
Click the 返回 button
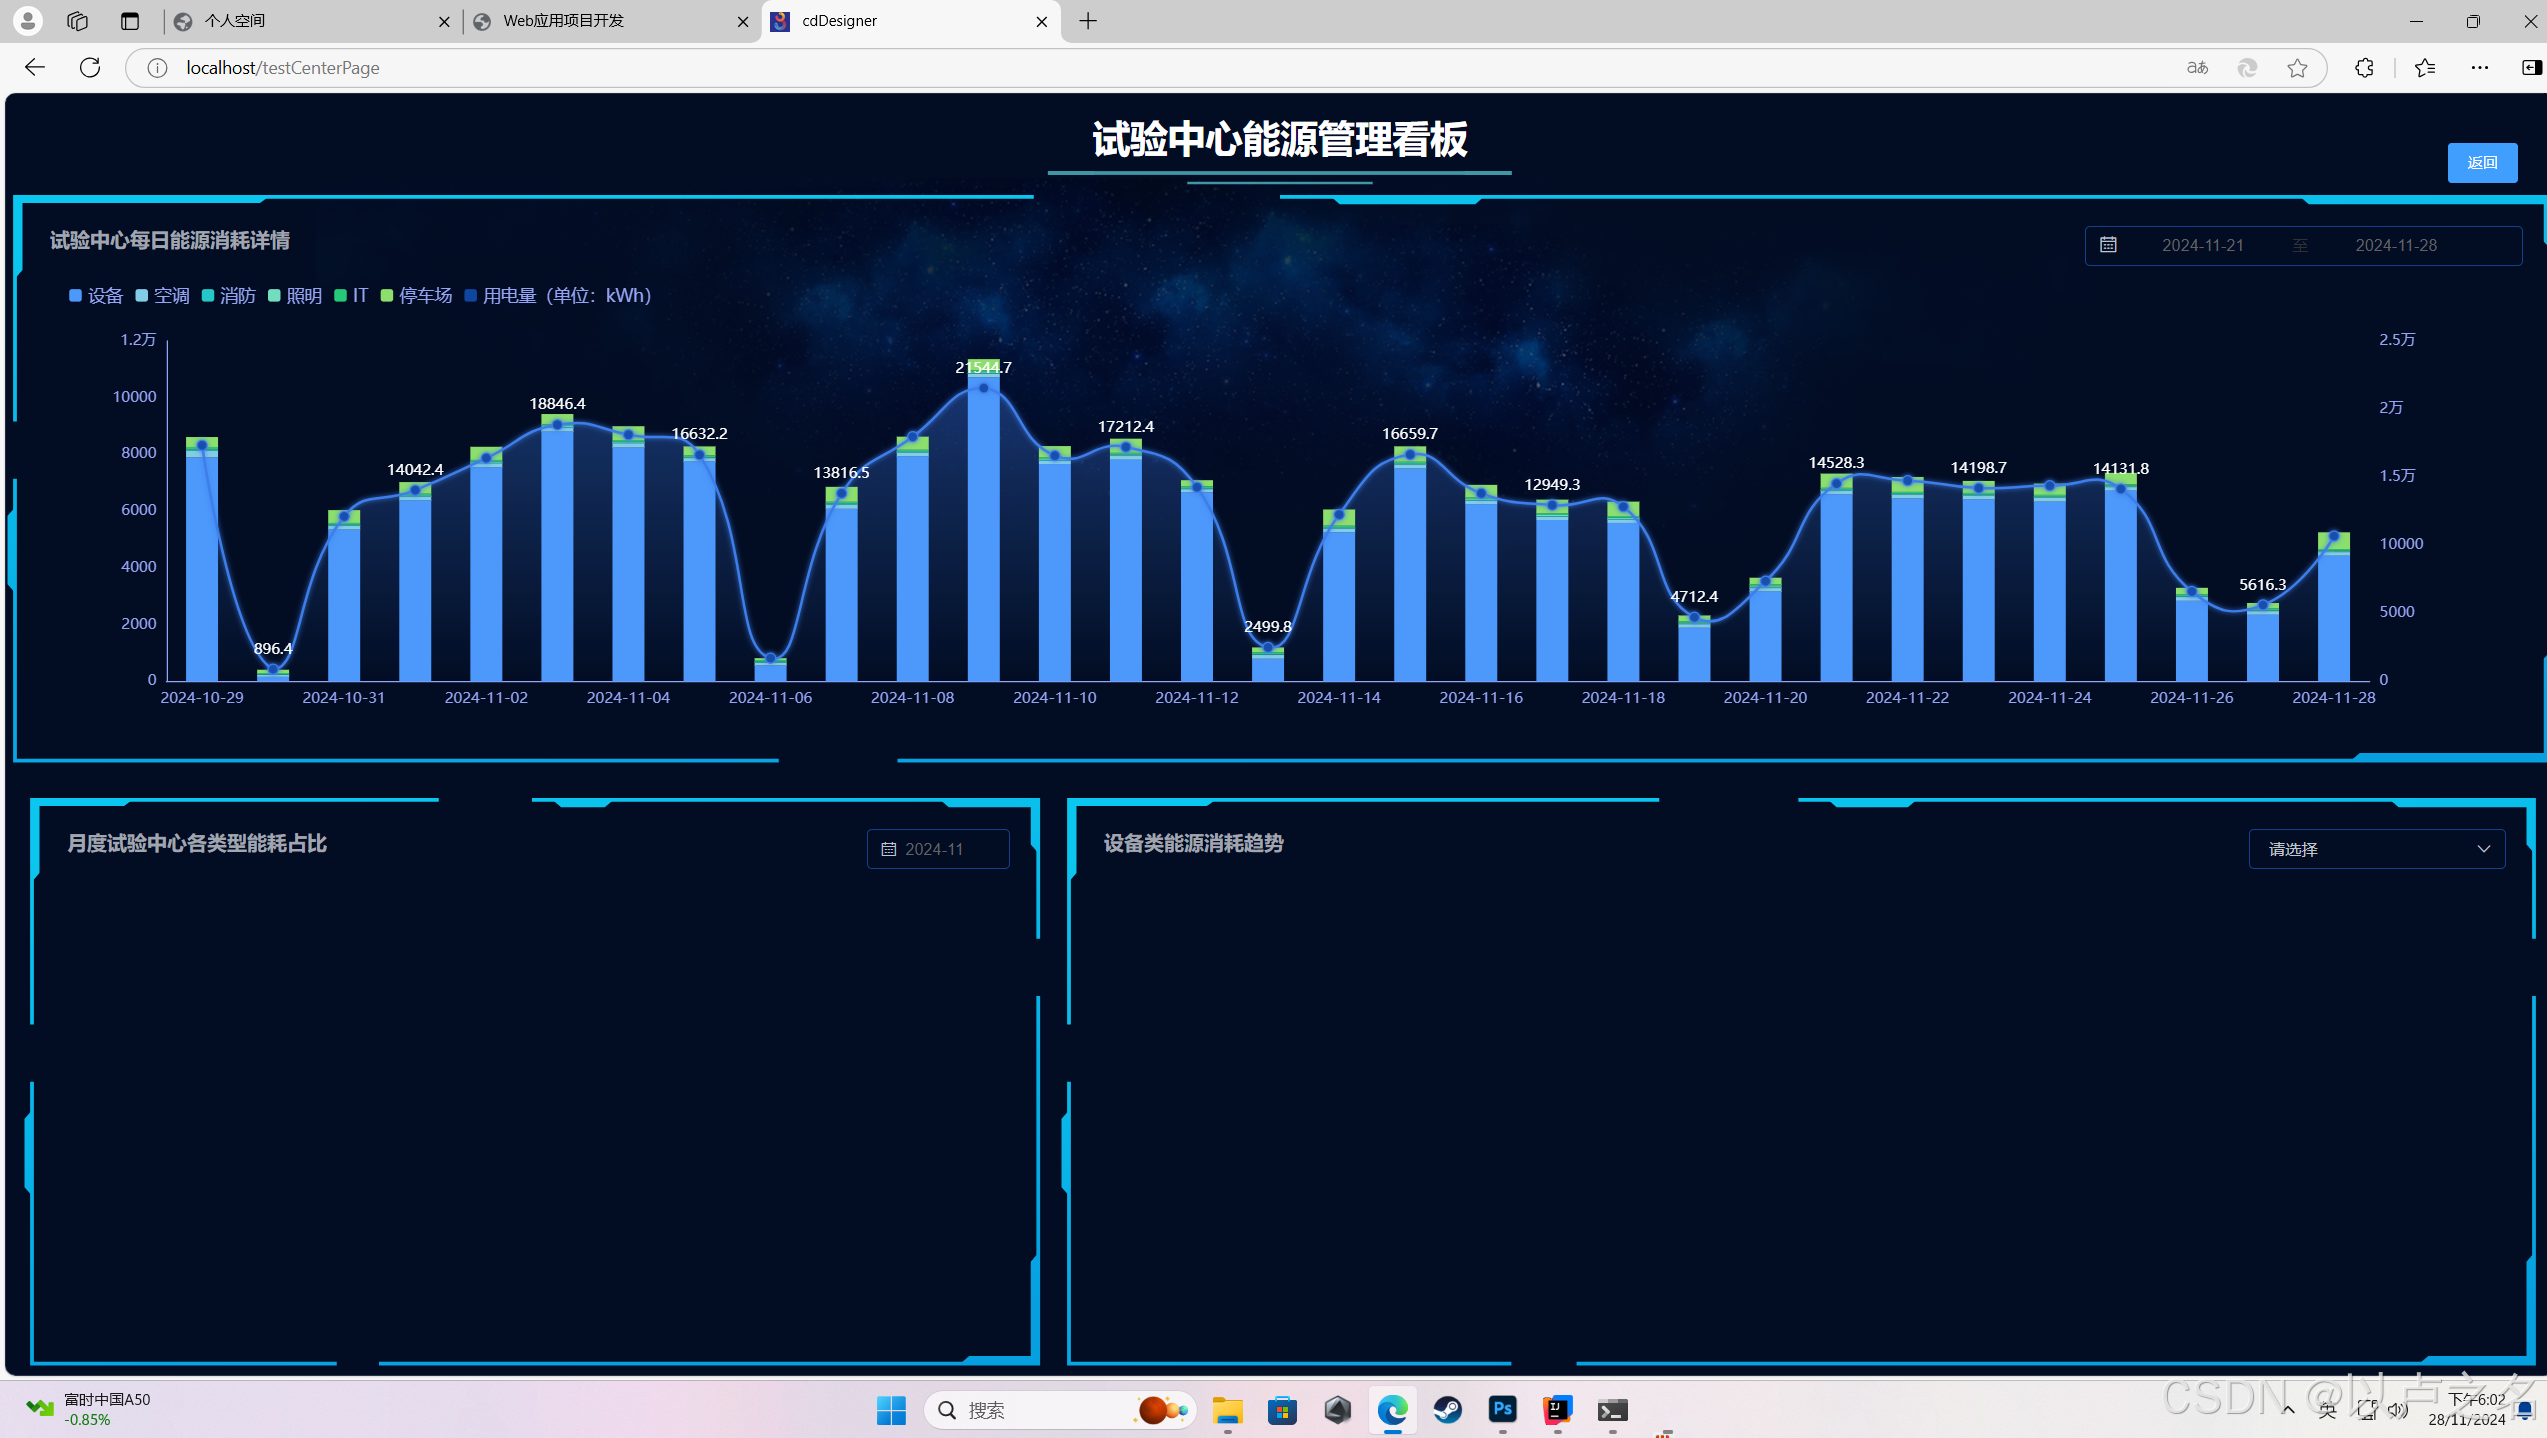pos(2481,163)
